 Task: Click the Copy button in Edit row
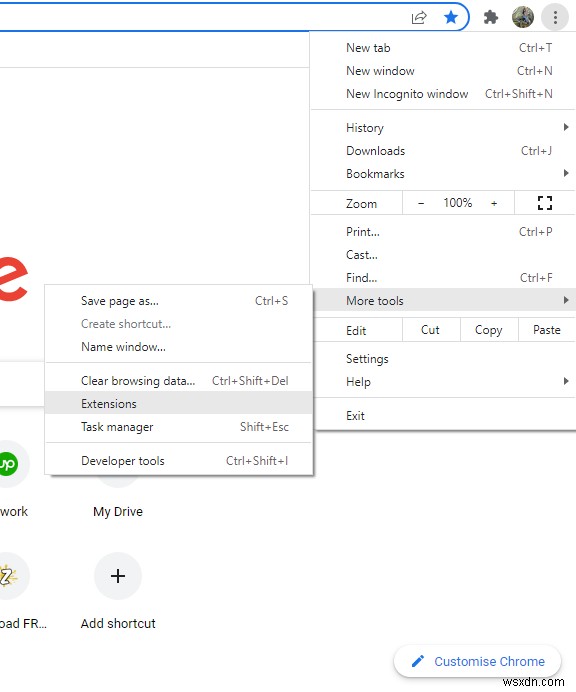point(489,330)
